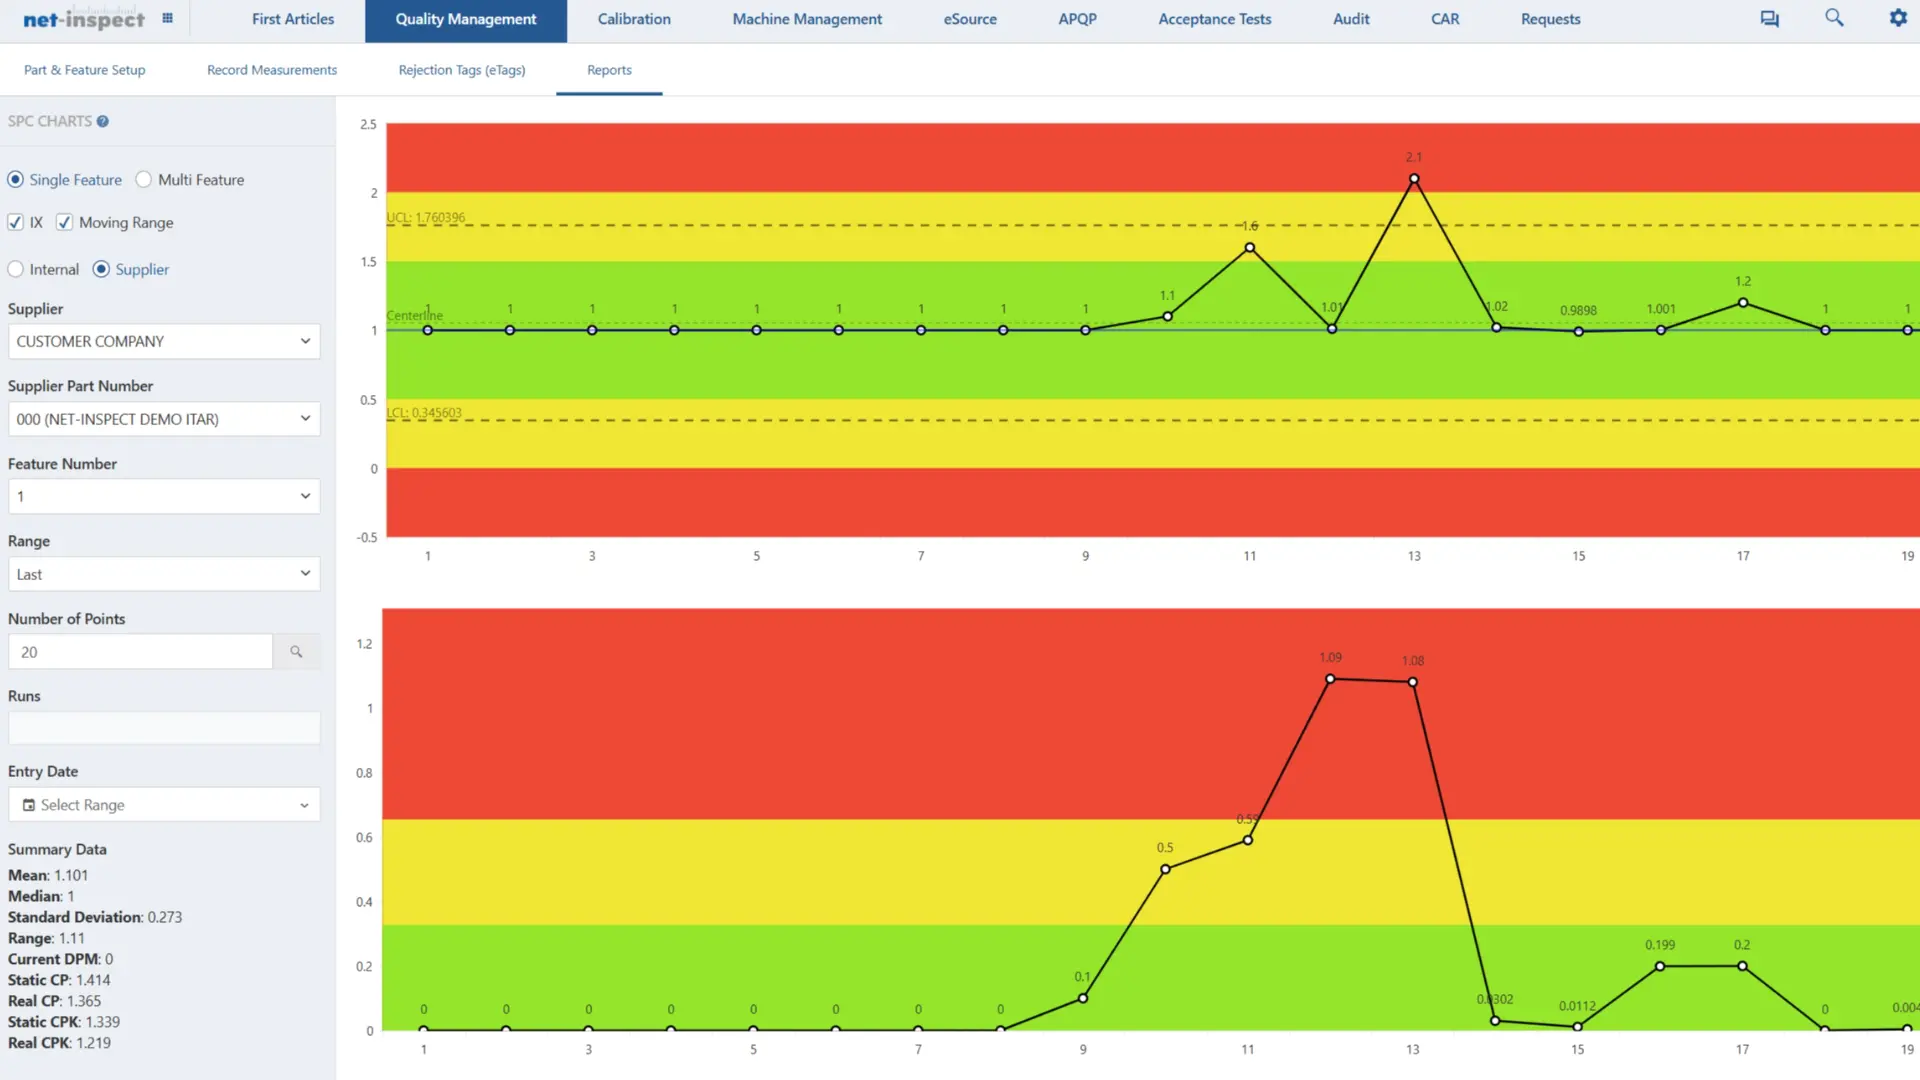Open the calendar icon in the Entry Date field
The image size is (1920, 1080).
pos(29,805)
